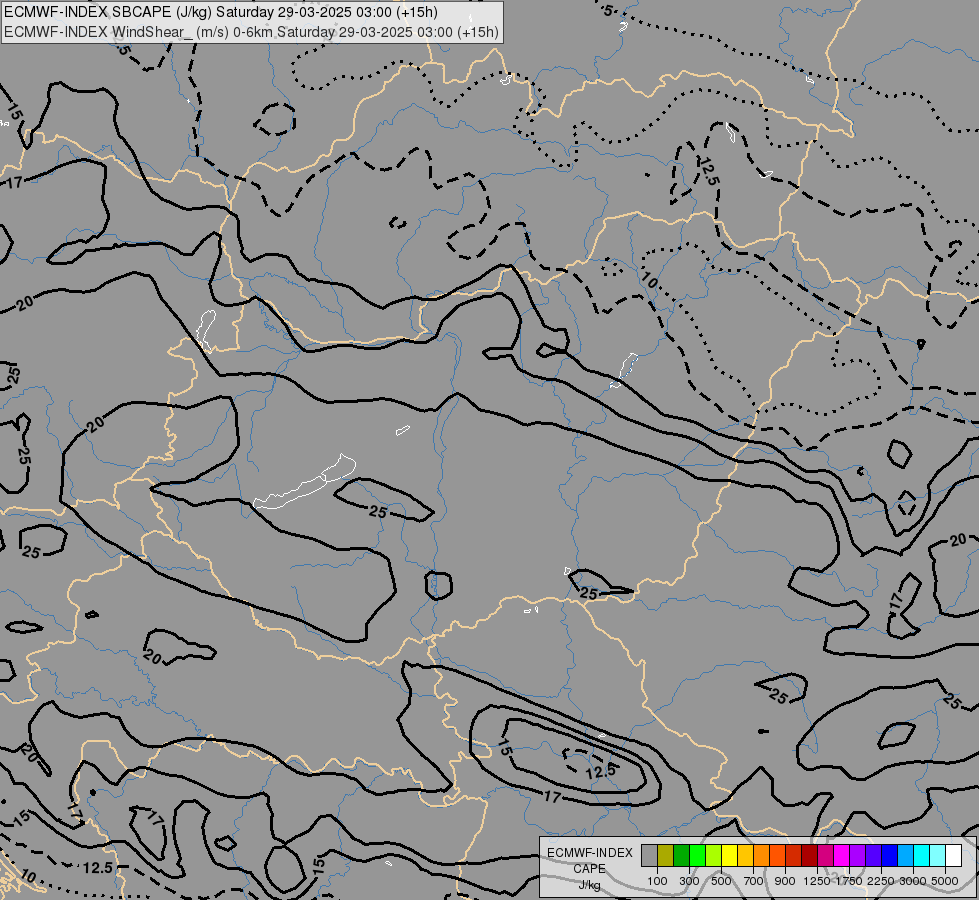Pick the bright magenta legend swatch
Image resolution: width=979 pixels, height=900 pixels.
tap(842, 856)
